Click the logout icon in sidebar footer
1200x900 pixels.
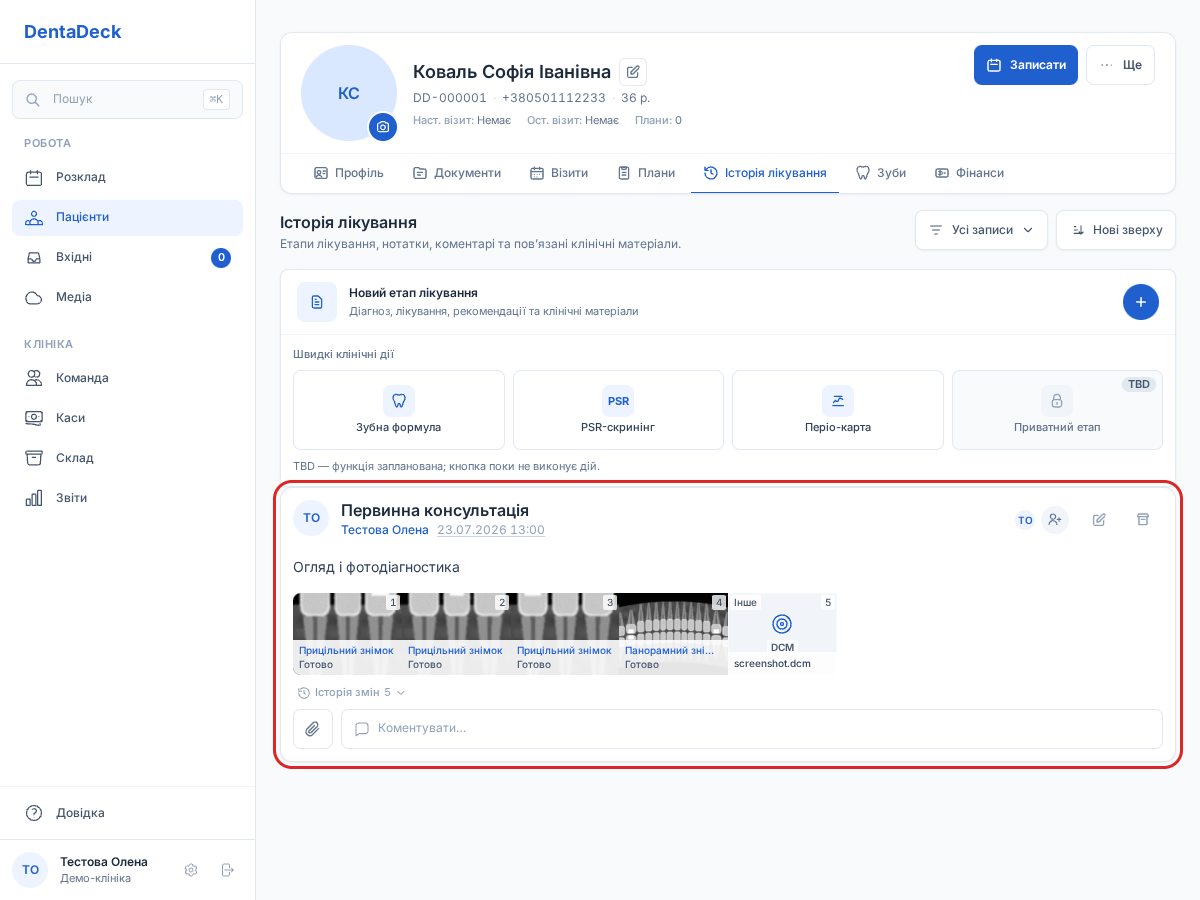click(x=227, y=870)
